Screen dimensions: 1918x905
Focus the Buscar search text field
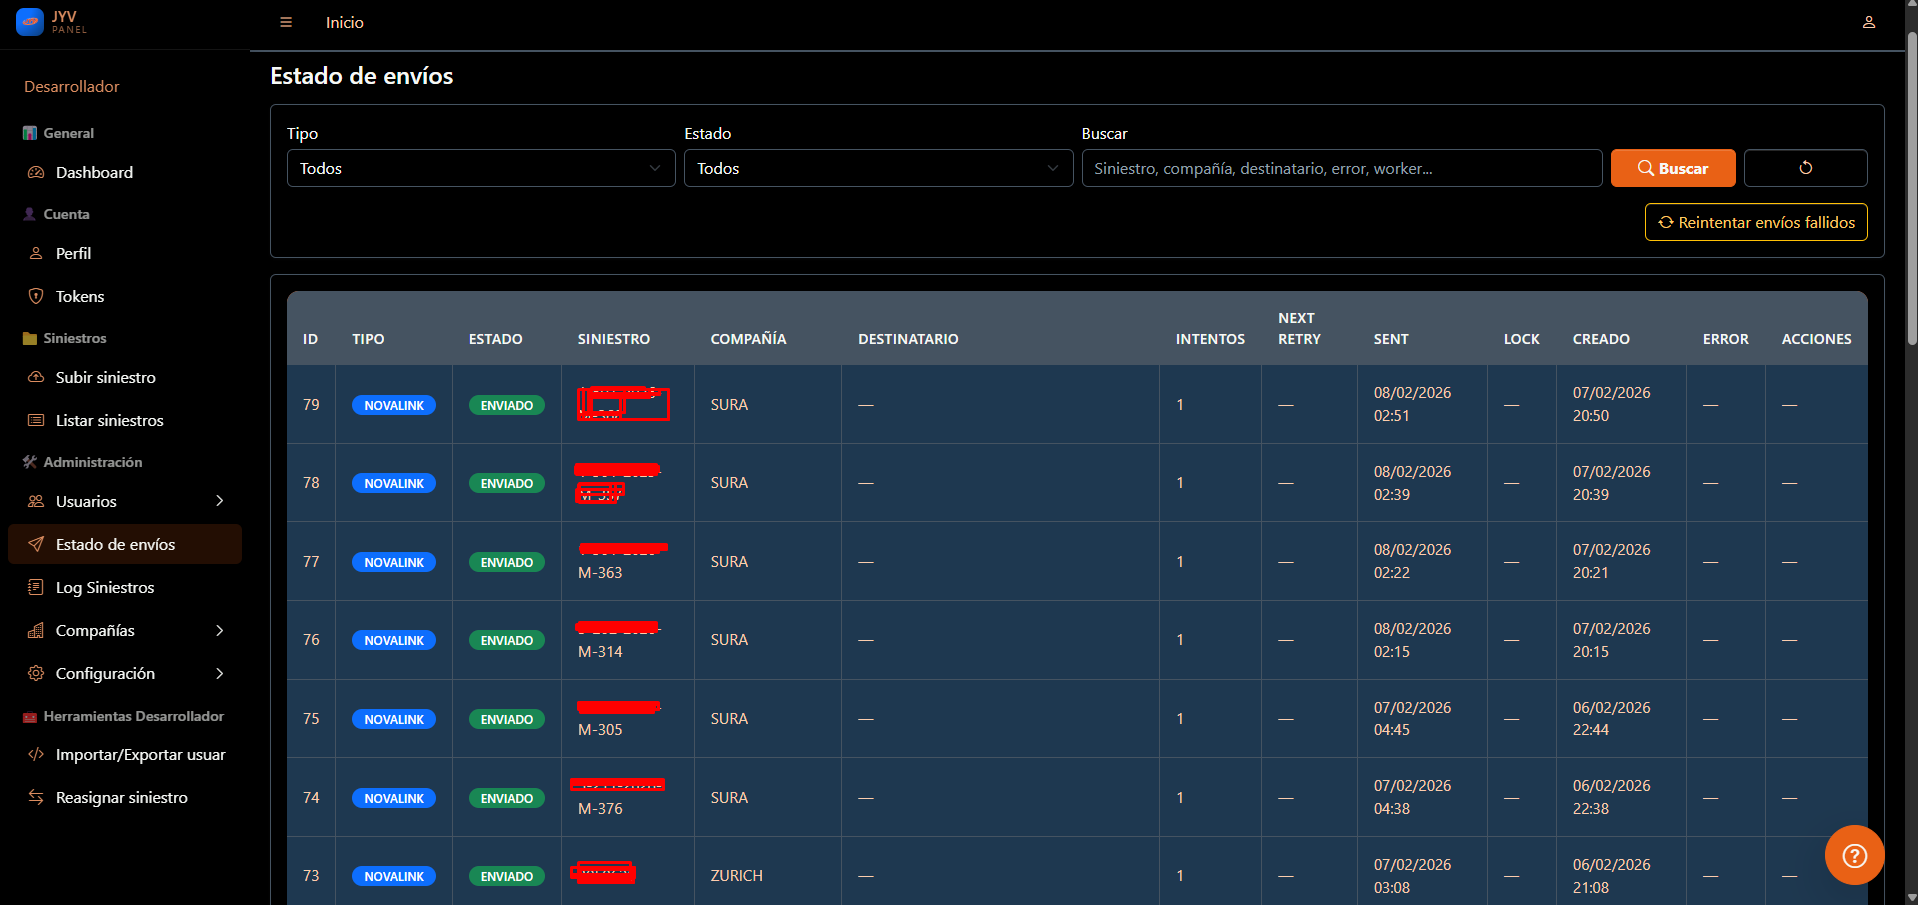coord(1341,168)
